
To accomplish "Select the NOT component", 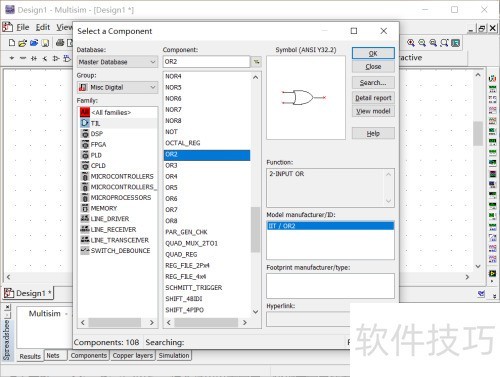I will point(207,132).
